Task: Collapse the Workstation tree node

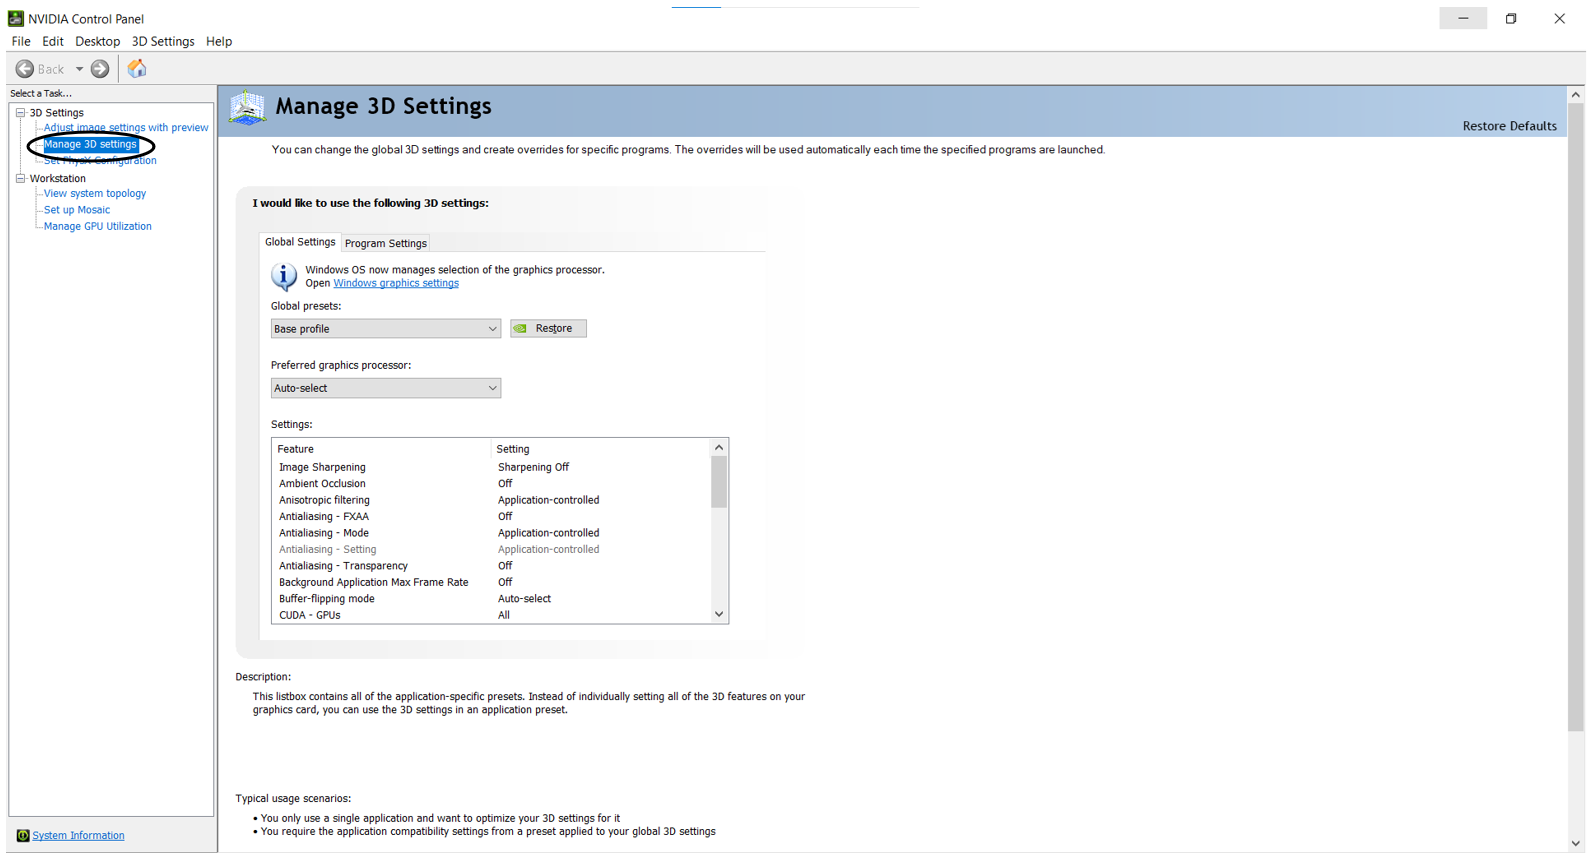Action: tap(20, 179)
